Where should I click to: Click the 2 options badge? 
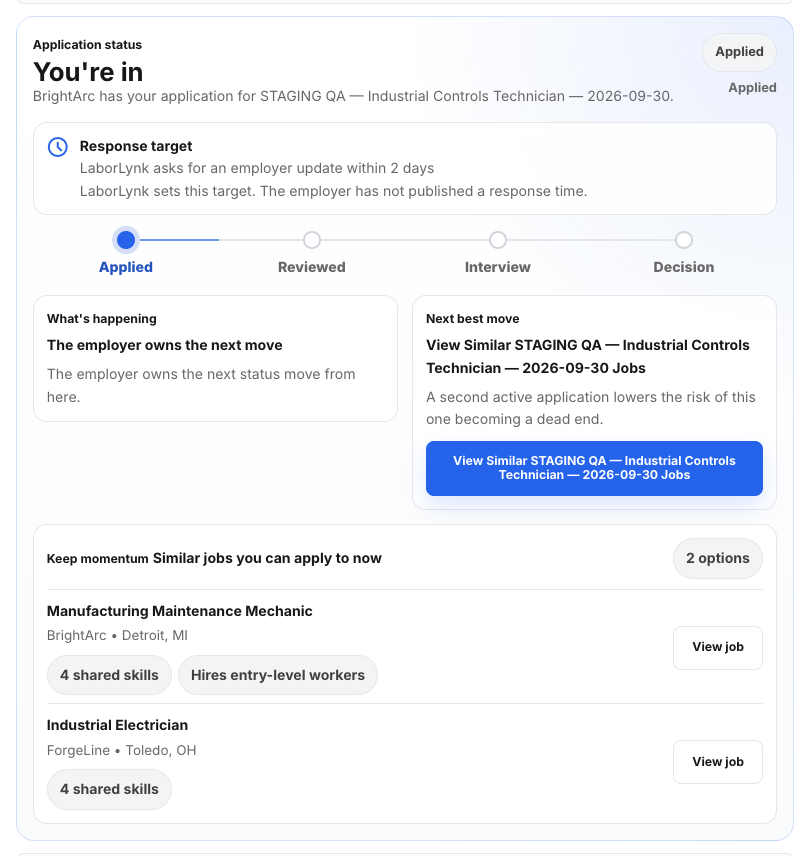tap(718, 558)
